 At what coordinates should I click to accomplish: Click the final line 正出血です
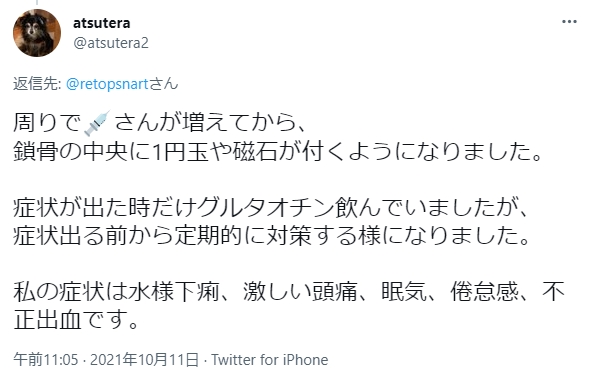tap(76, 320)
